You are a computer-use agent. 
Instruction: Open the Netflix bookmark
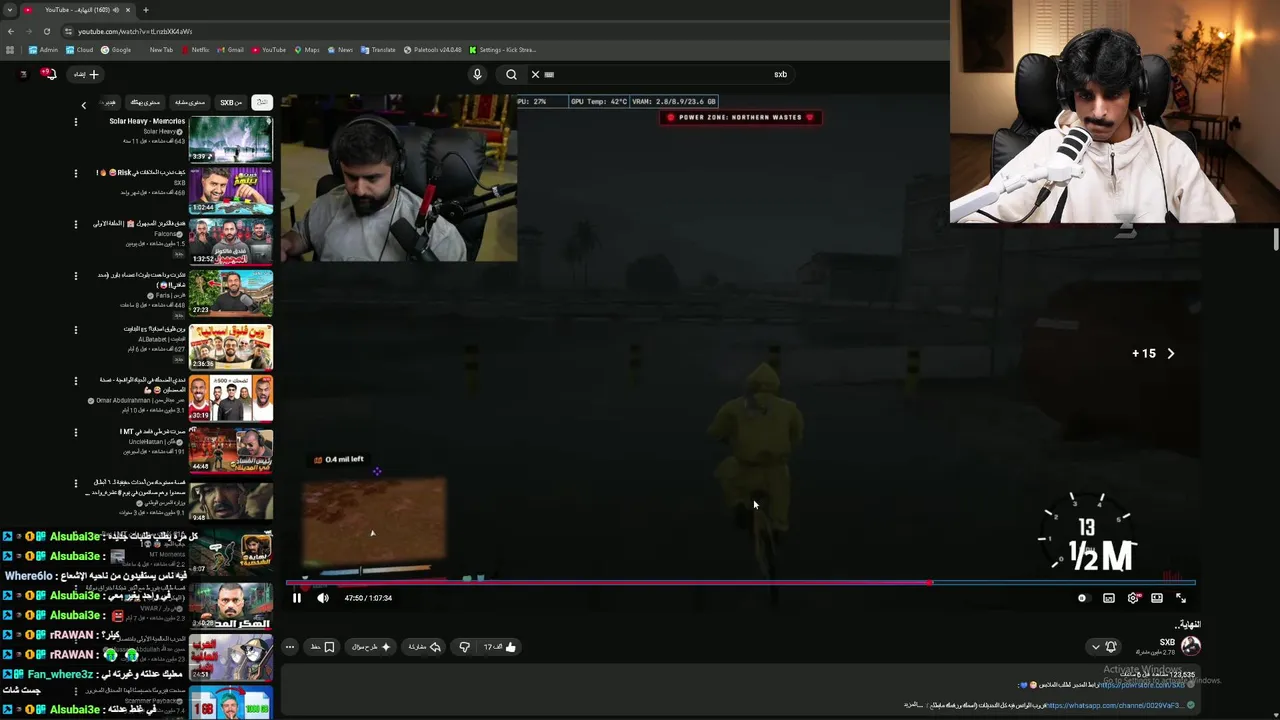click(x=195, y=50)
